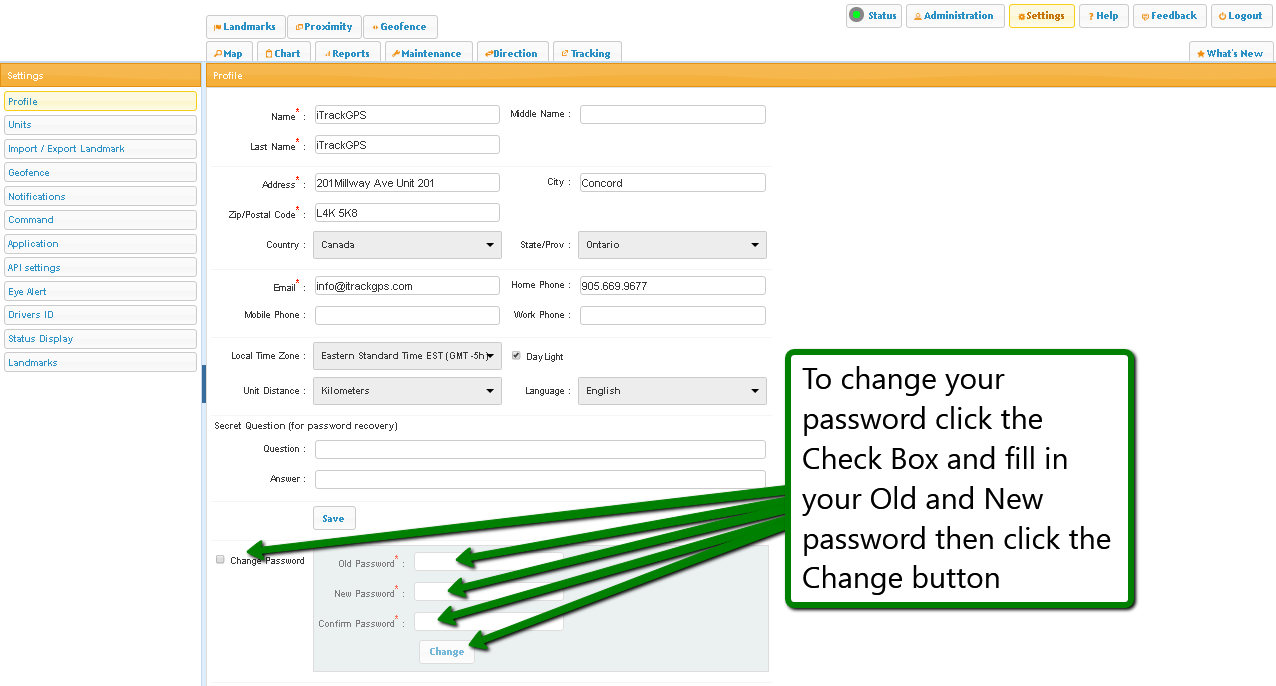The height and width of the screenshot is (686, 1276).
Task: Expand the State/Prov dropdown showing Ontario
Action: (x=672, y=245)
